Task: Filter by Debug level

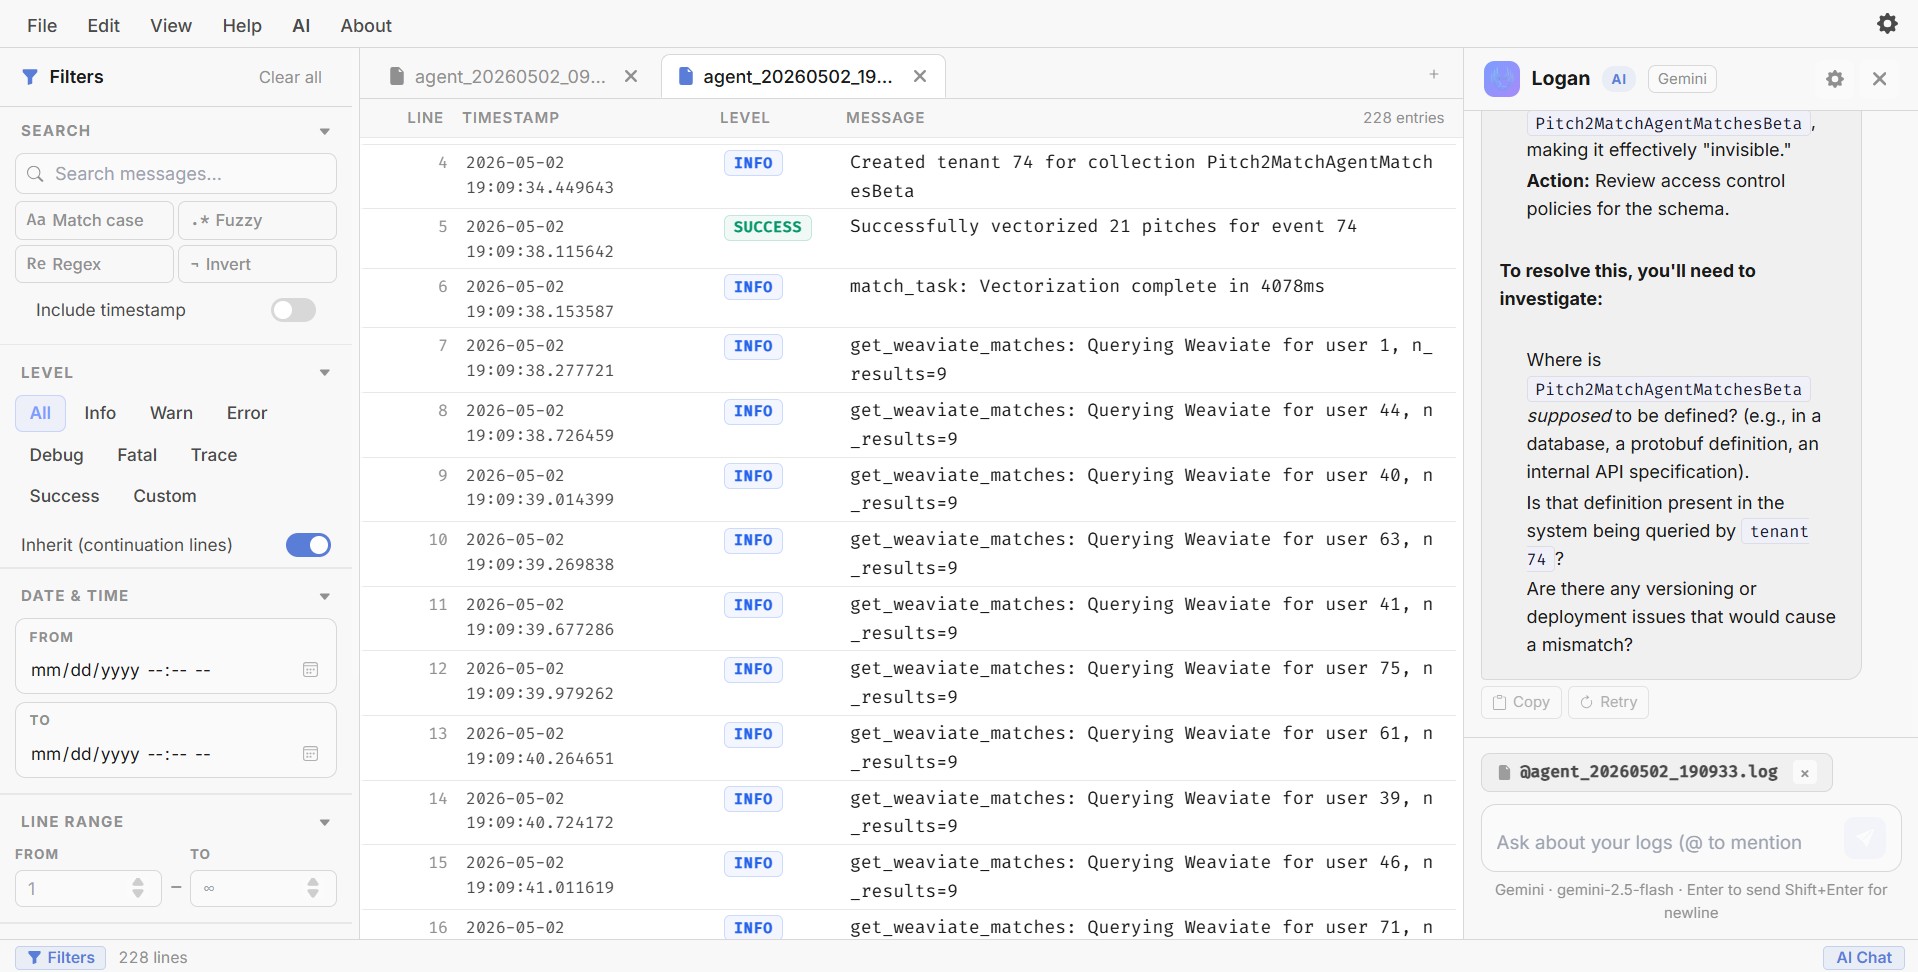Action: (57, 455)
